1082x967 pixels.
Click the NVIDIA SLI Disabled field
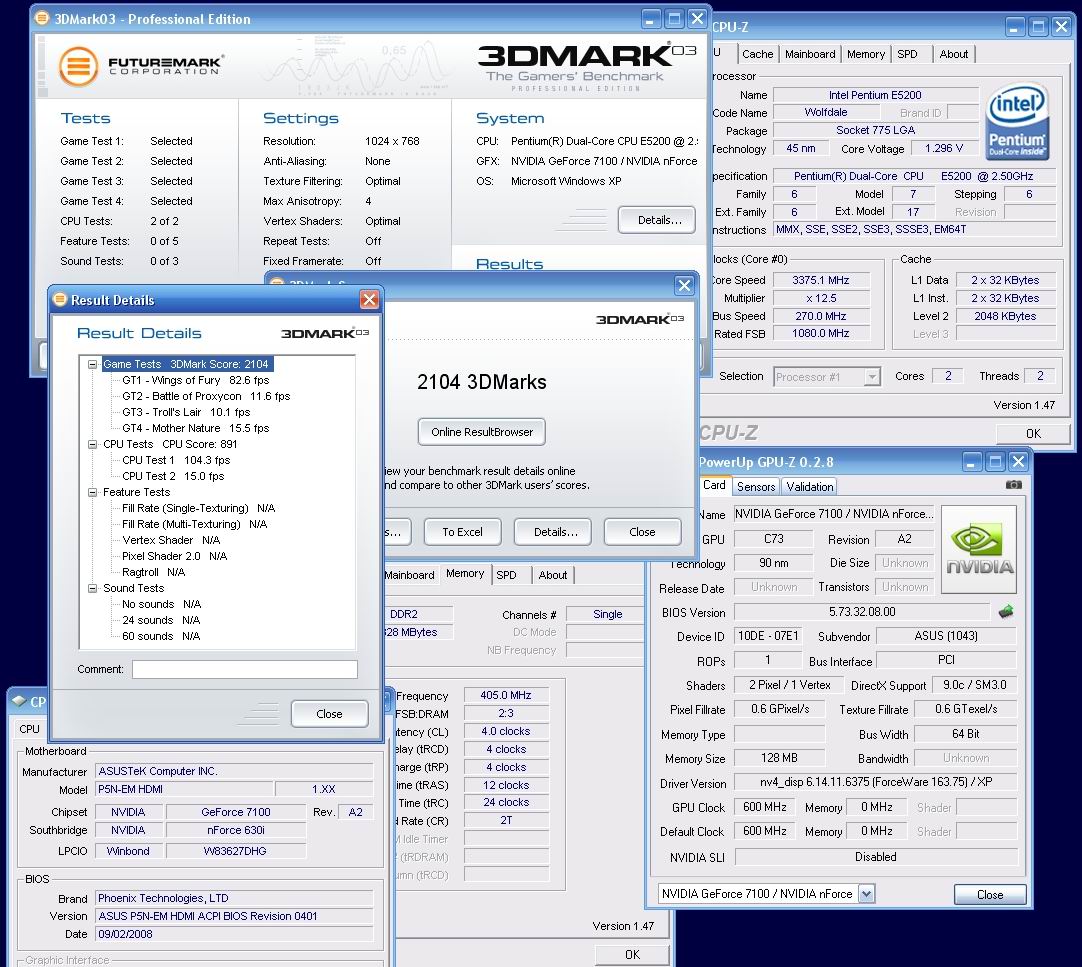click(x=876, y=857)
